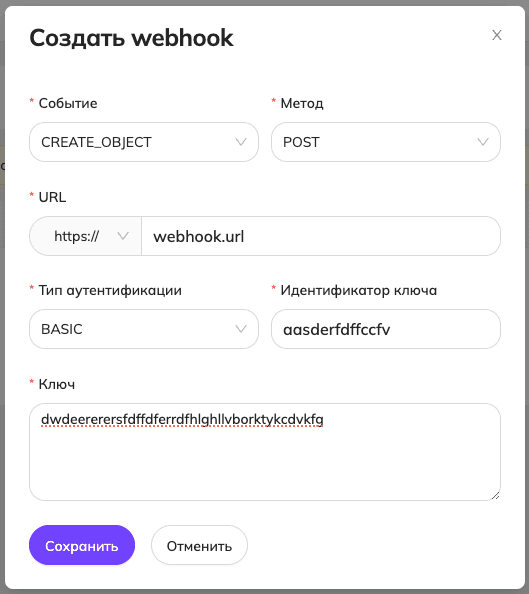
Task: Click the Сохранить button
Action: click(x=82, y=545)
